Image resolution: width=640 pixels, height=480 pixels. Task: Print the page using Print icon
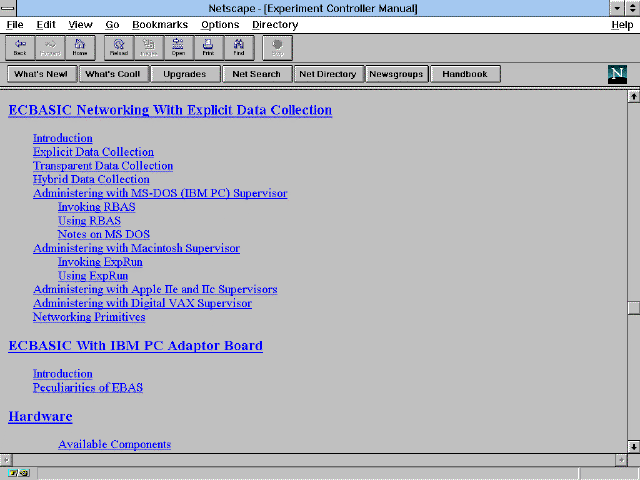(209, 48)
